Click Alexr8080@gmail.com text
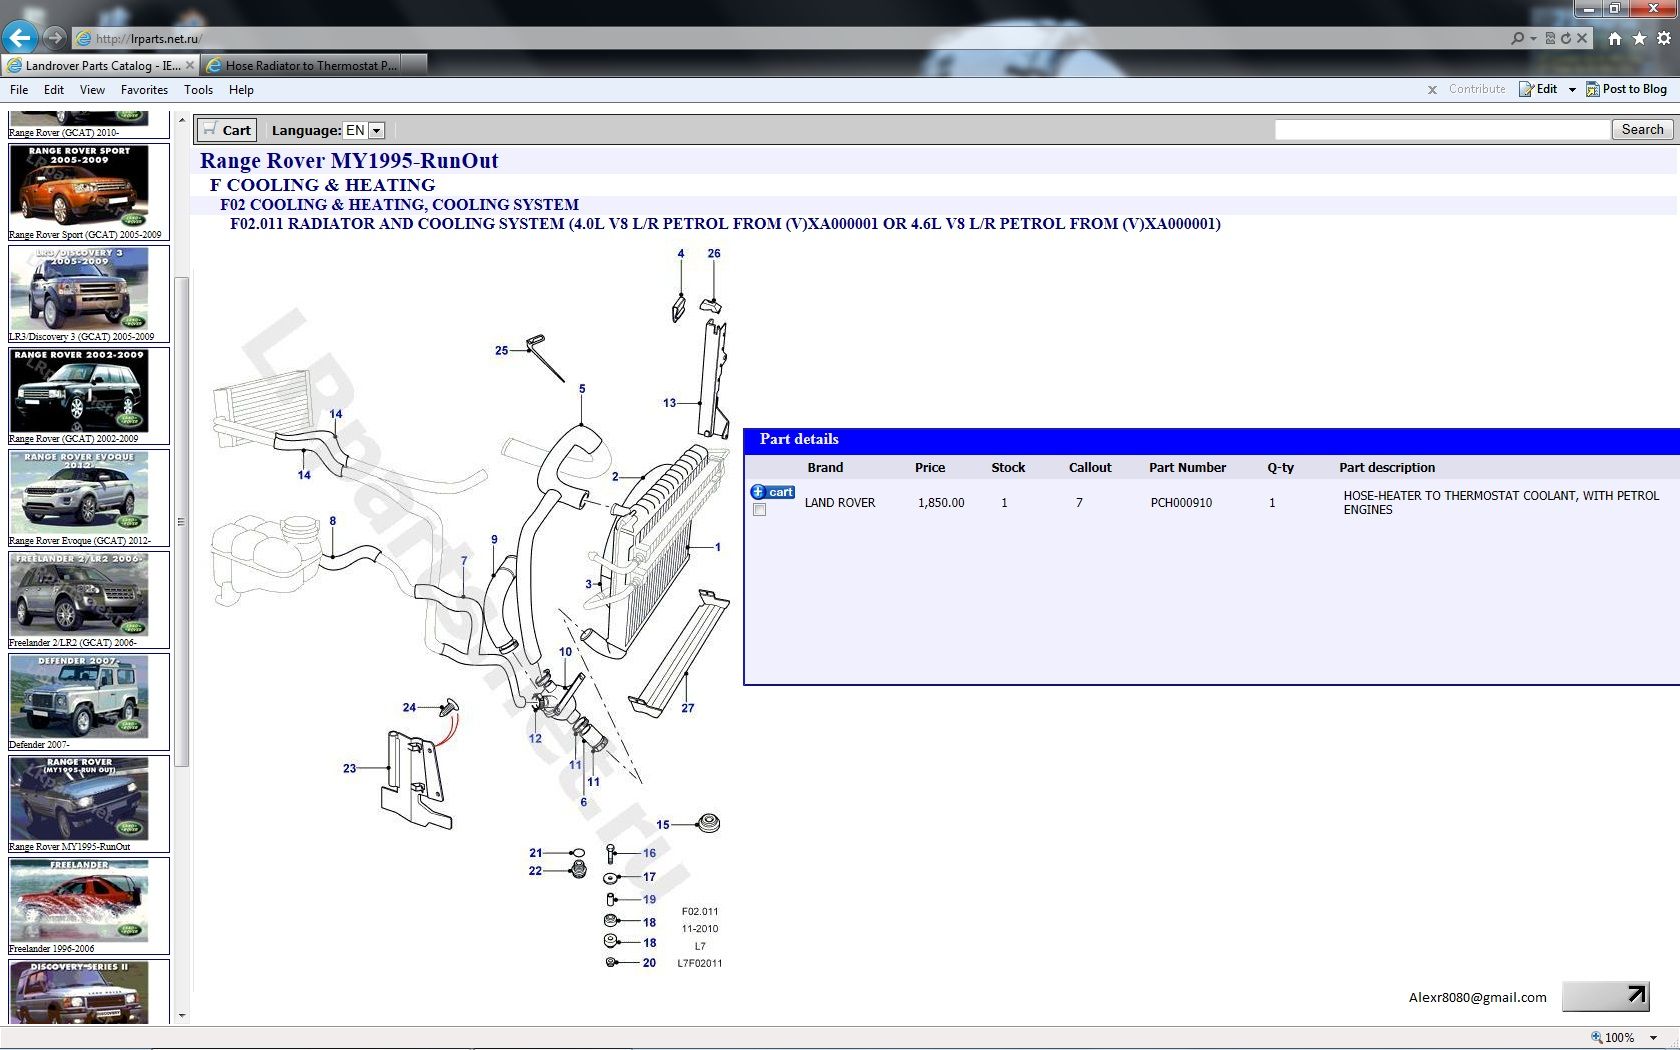Viewport: 1680px width, 1050px height. coord(1477,997)
